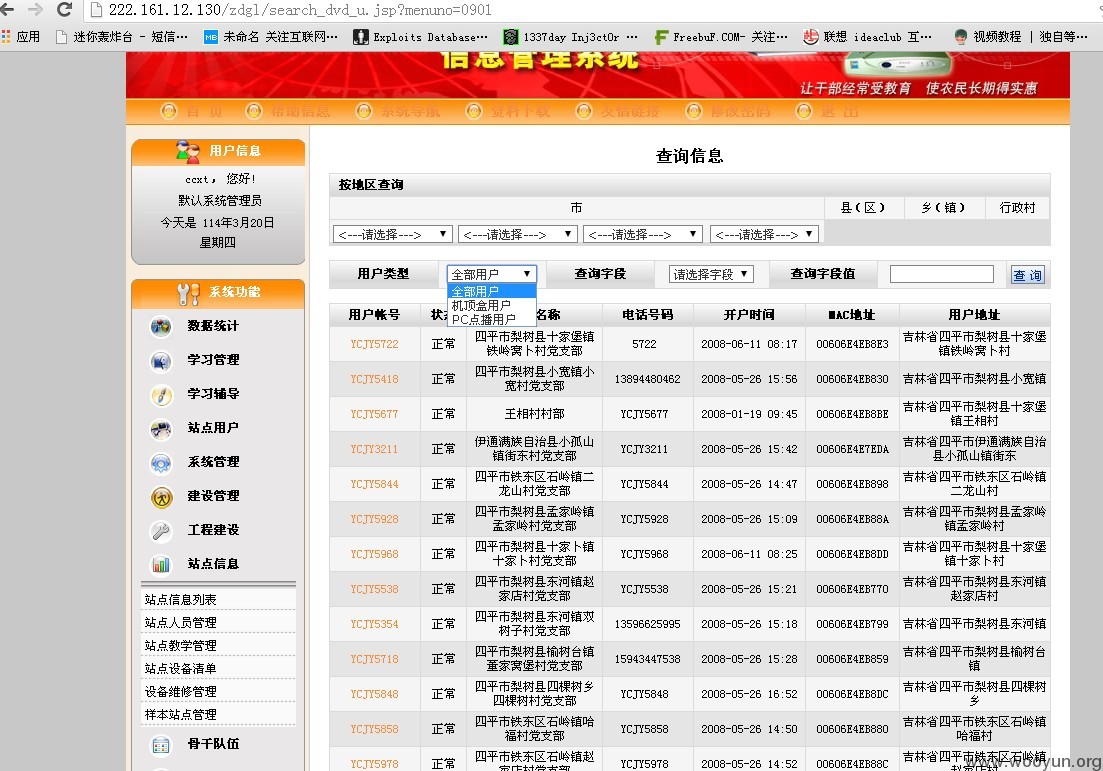Expand the second 请选择 county dropdown

point(518,234)
